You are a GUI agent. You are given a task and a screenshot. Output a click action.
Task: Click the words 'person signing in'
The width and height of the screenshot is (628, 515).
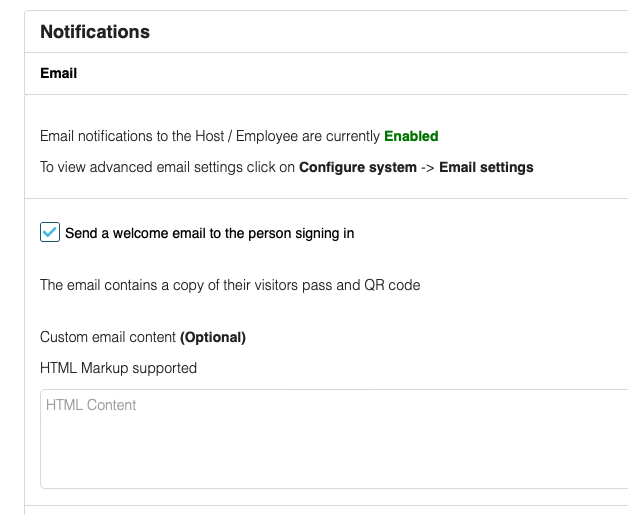301,233
